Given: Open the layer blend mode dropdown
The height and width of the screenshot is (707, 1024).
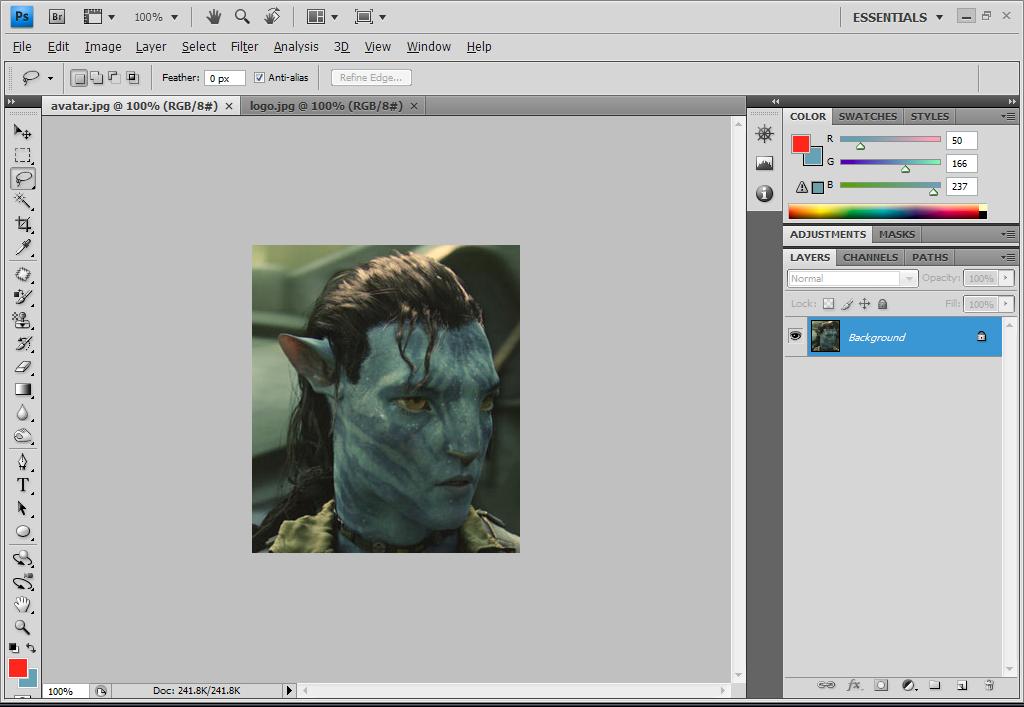Looking at the screenshot, I should [x=852, y=278].
